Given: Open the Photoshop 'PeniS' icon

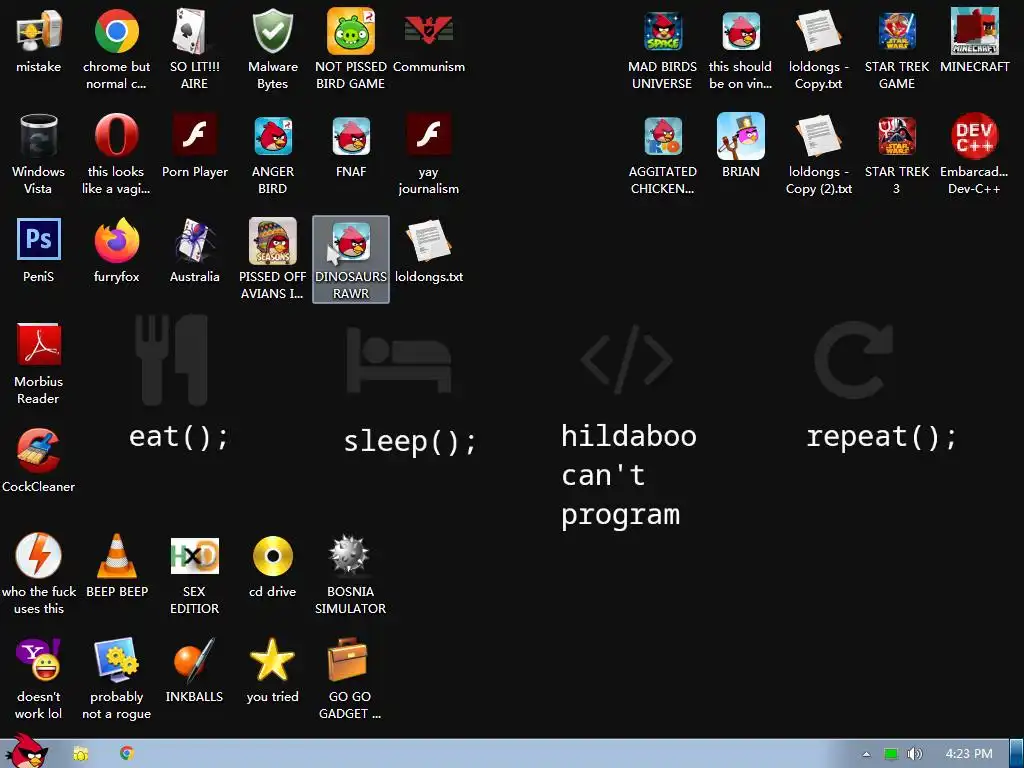Looking at the screenshot, I should [x=39, y=239].
